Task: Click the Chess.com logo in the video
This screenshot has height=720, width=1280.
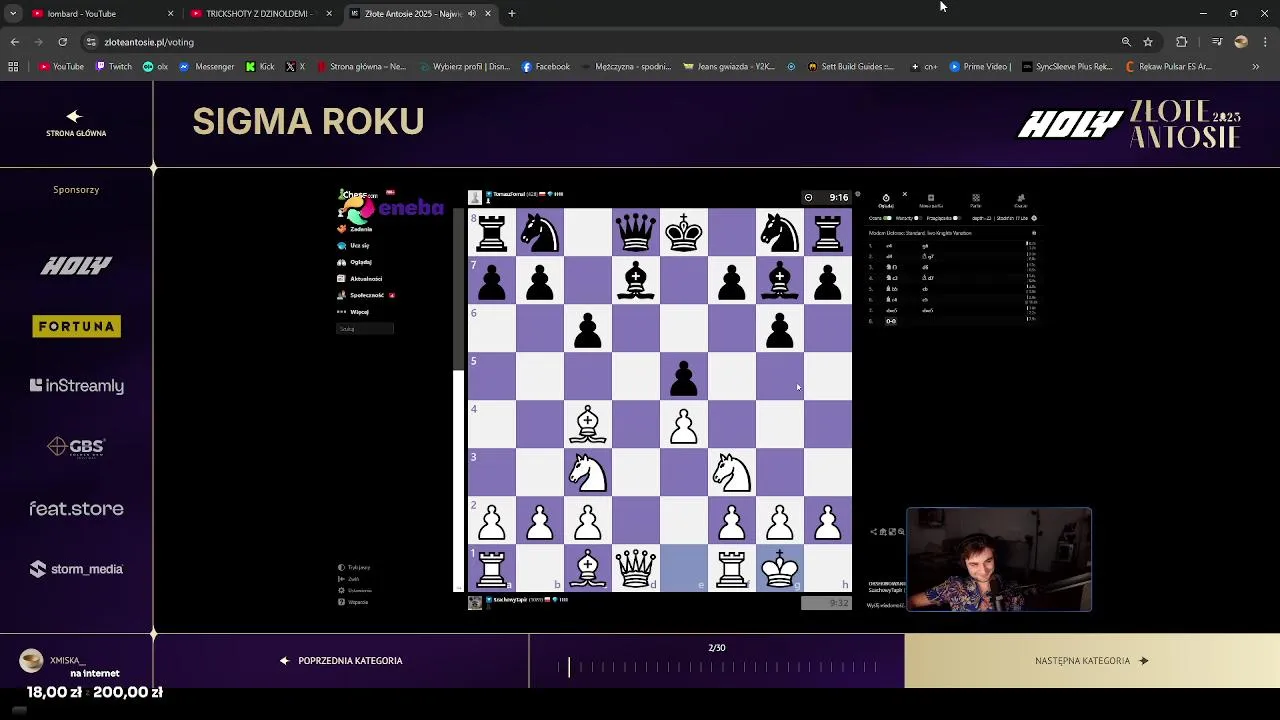Action: pyautogui.click(x=358, y=196)
